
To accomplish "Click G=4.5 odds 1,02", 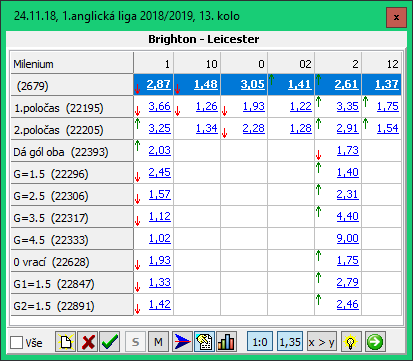I will click(160, 238).
